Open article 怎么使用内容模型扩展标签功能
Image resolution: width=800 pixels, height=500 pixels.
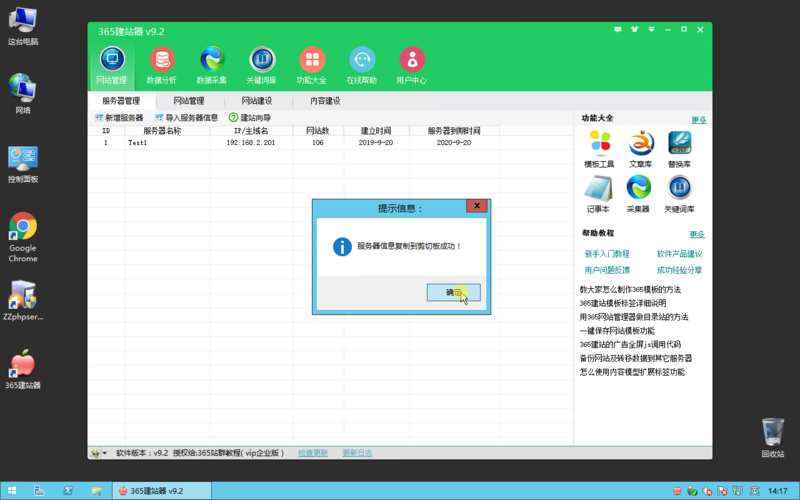632,372
